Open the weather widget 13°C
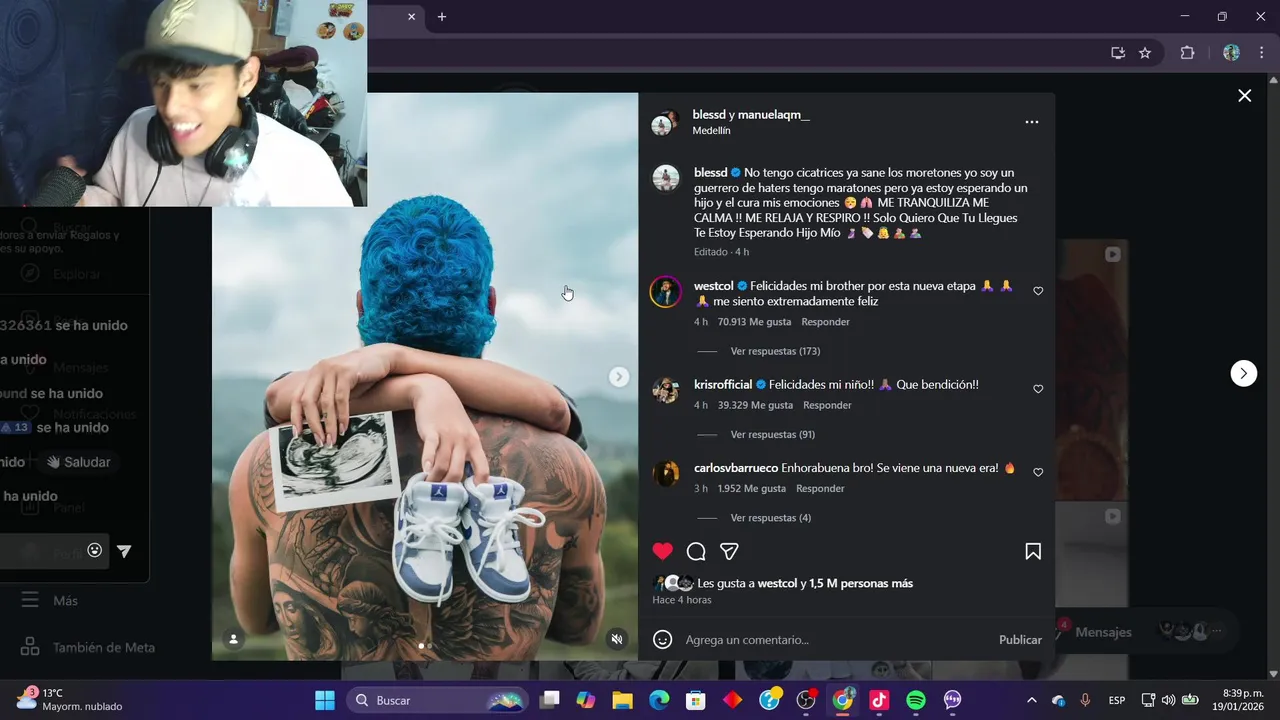This screenshot has height=720, width=1280. point(68,699)
